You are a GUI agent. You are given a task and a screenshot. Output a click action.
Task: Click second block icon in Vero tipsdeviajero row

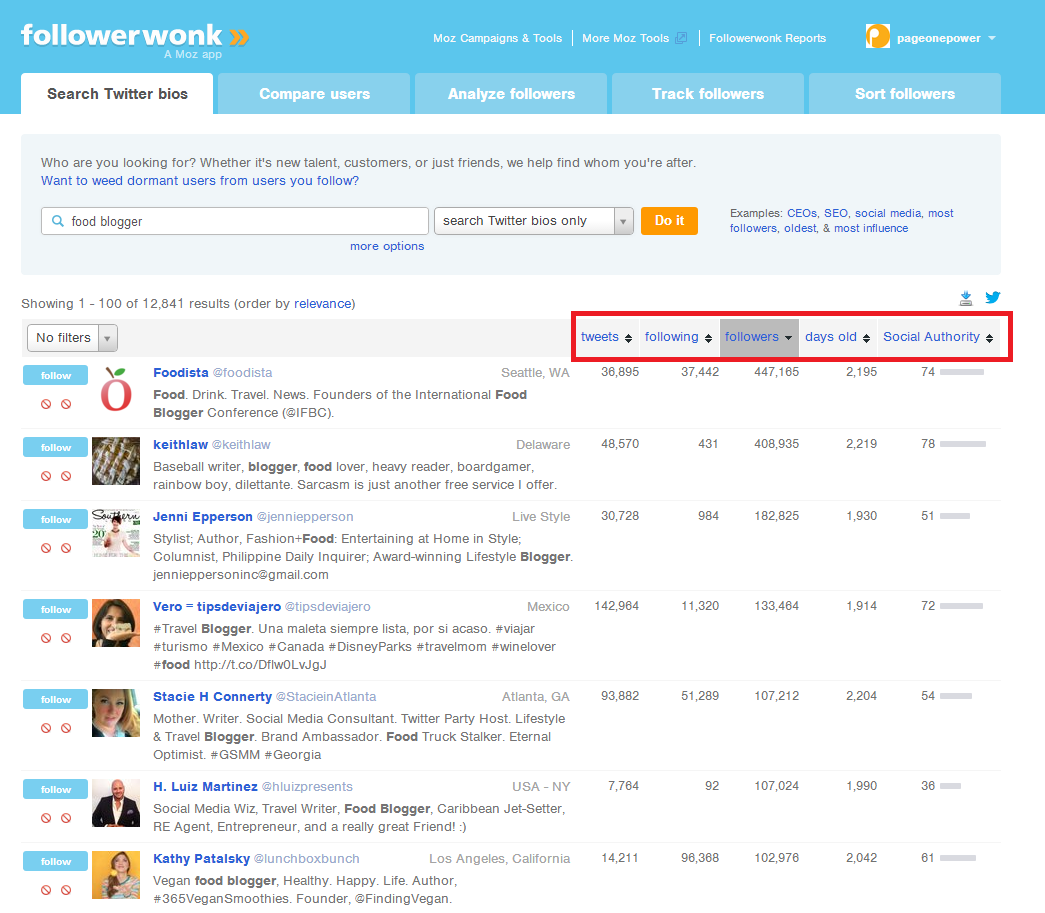tap(66, 638)
